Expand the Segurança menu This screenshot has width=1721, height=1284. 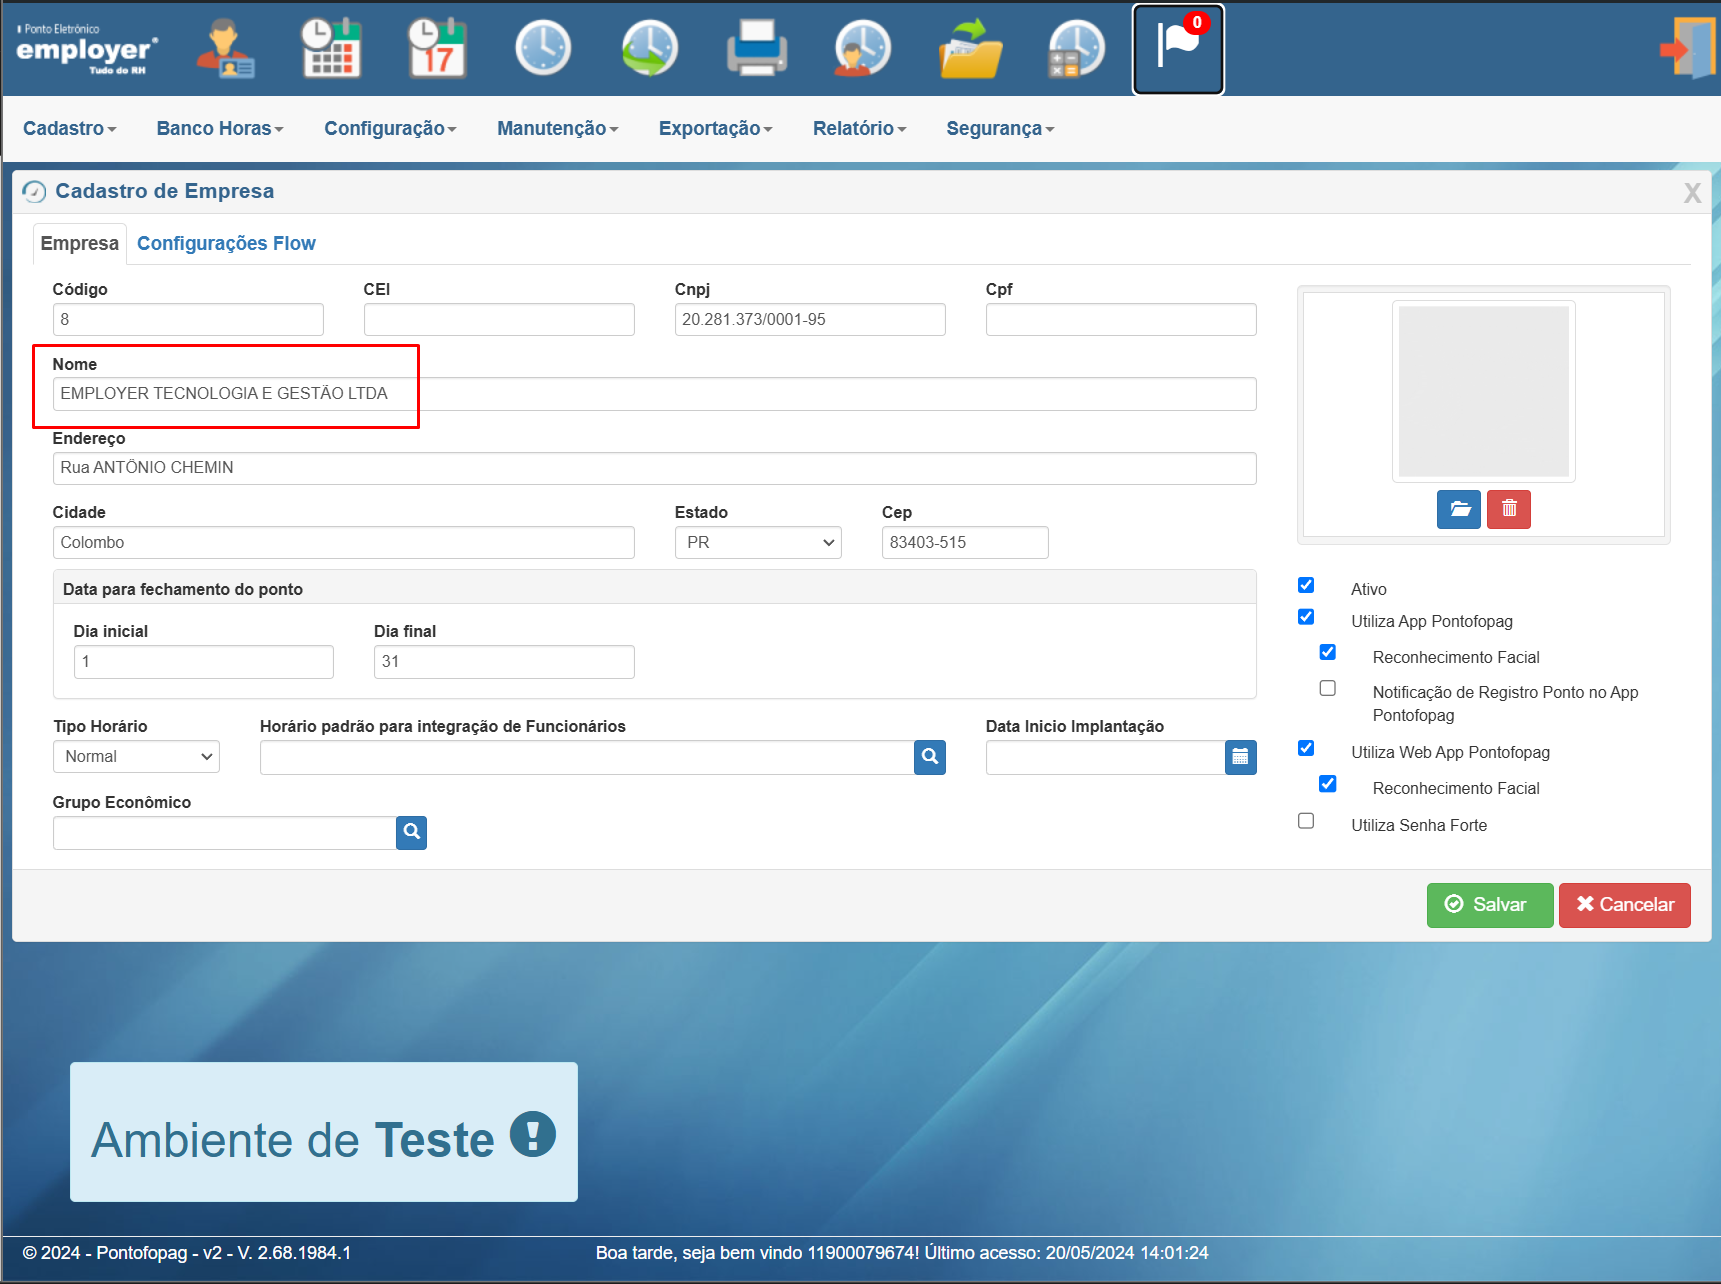[1001, 128]
